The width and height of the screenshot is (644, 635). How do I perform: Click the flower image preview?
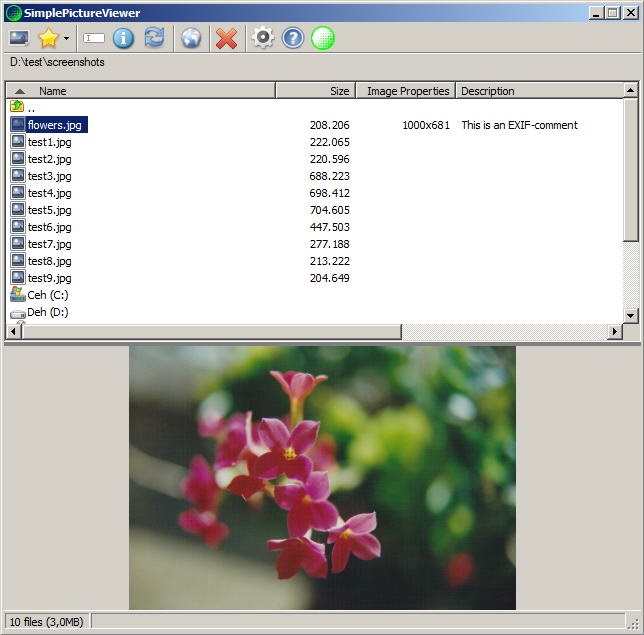click(322, 477)
